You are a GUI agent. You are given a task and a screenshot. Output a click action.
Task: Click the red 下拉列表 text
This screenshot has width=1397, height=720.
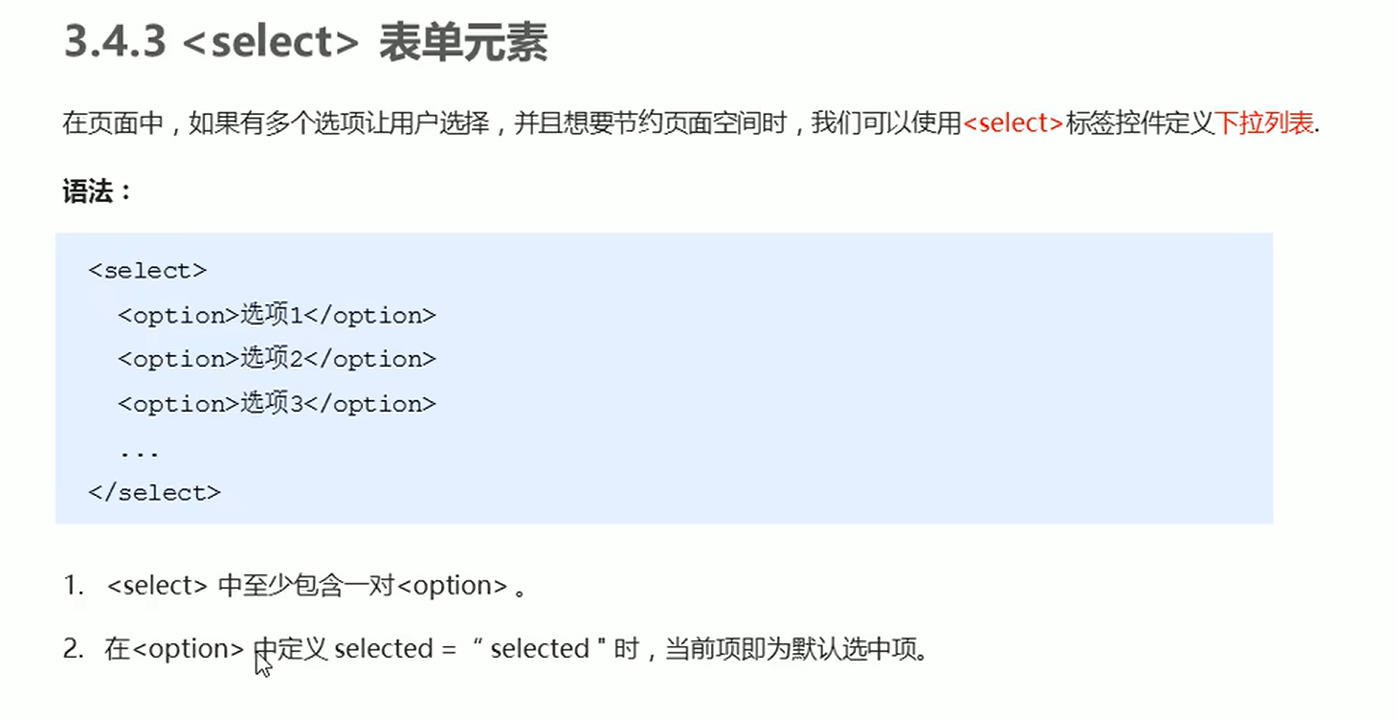1265,124
